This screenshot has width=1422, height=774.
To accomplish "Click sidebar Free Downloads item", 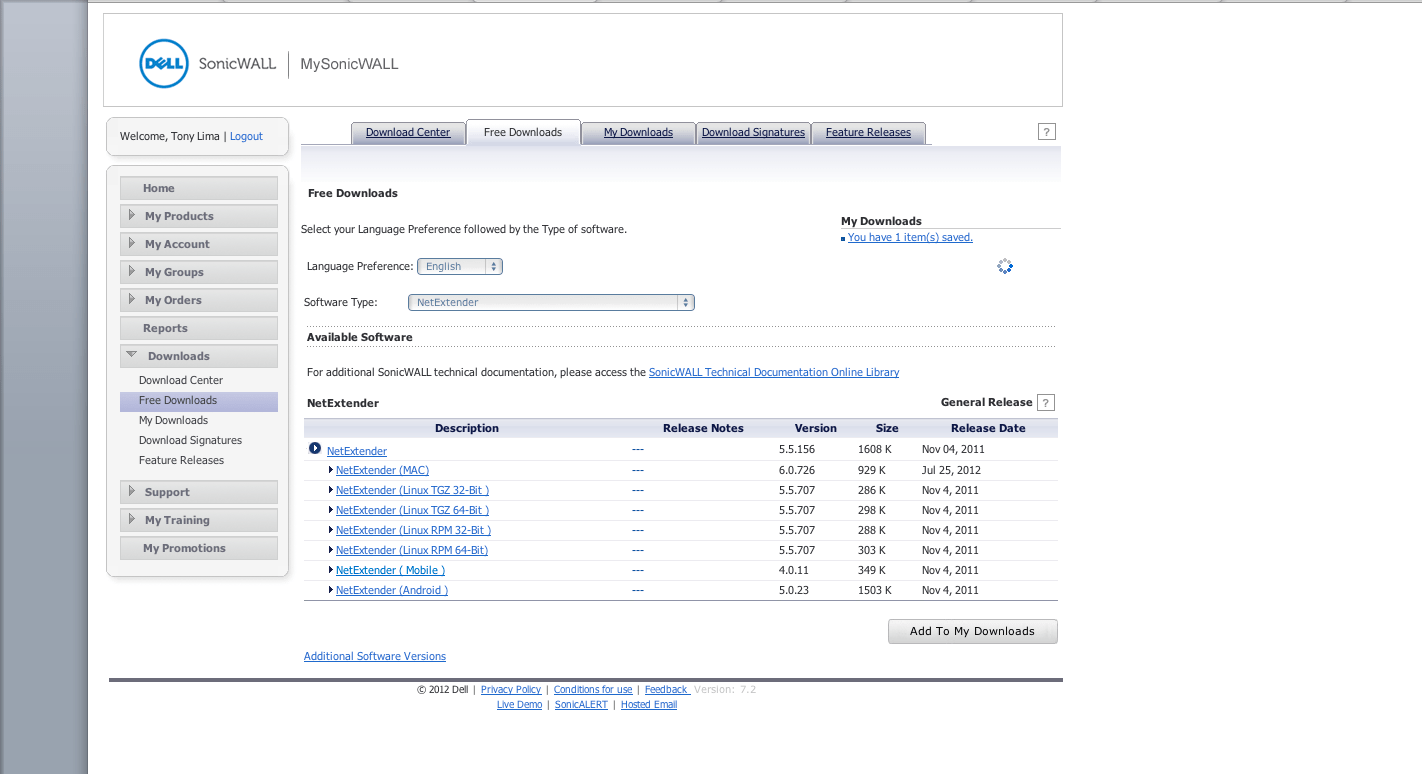I will [x=199, y=400].
